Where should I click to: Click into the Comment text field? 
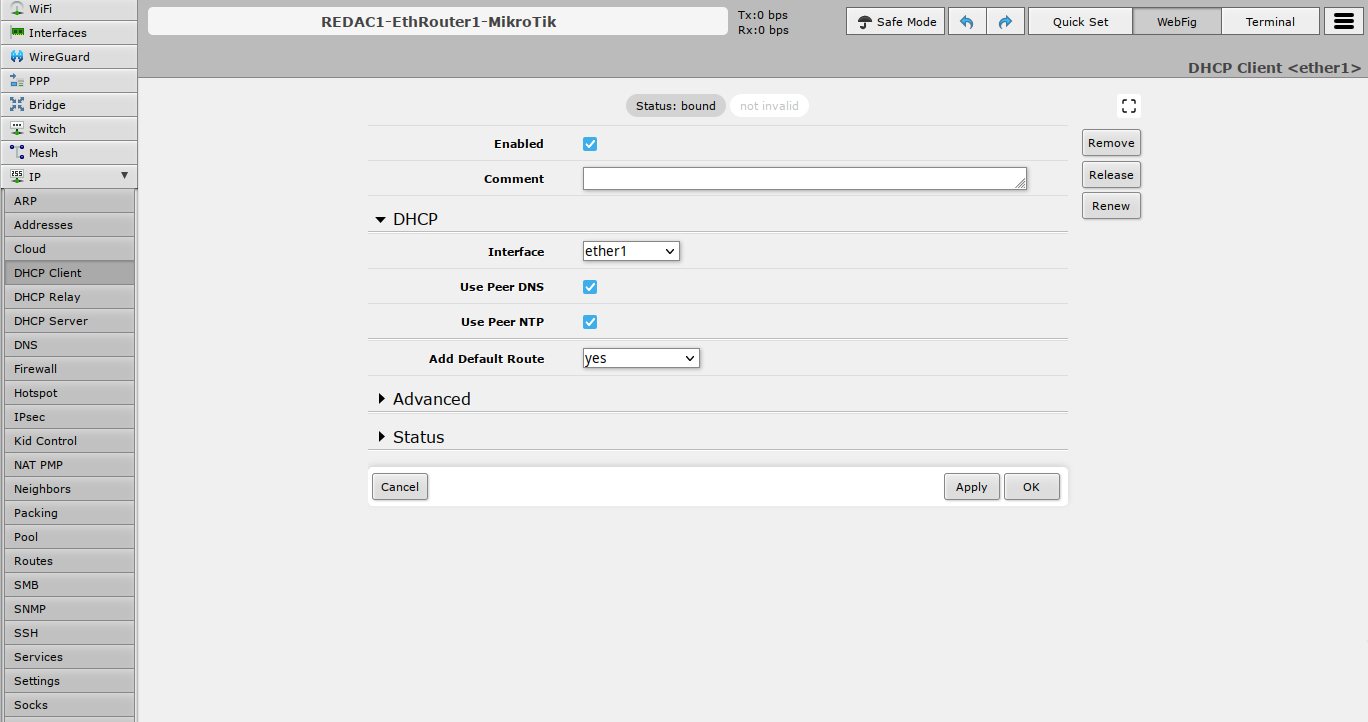804,179
